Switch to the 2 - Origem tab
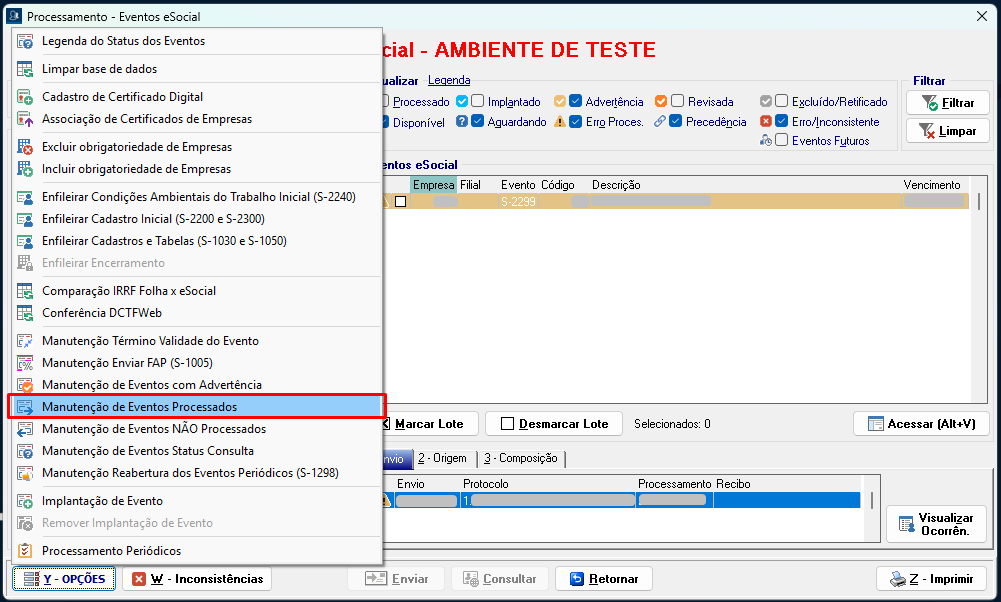The height and width of the screenshot is (602, 1001). (442, 458)
